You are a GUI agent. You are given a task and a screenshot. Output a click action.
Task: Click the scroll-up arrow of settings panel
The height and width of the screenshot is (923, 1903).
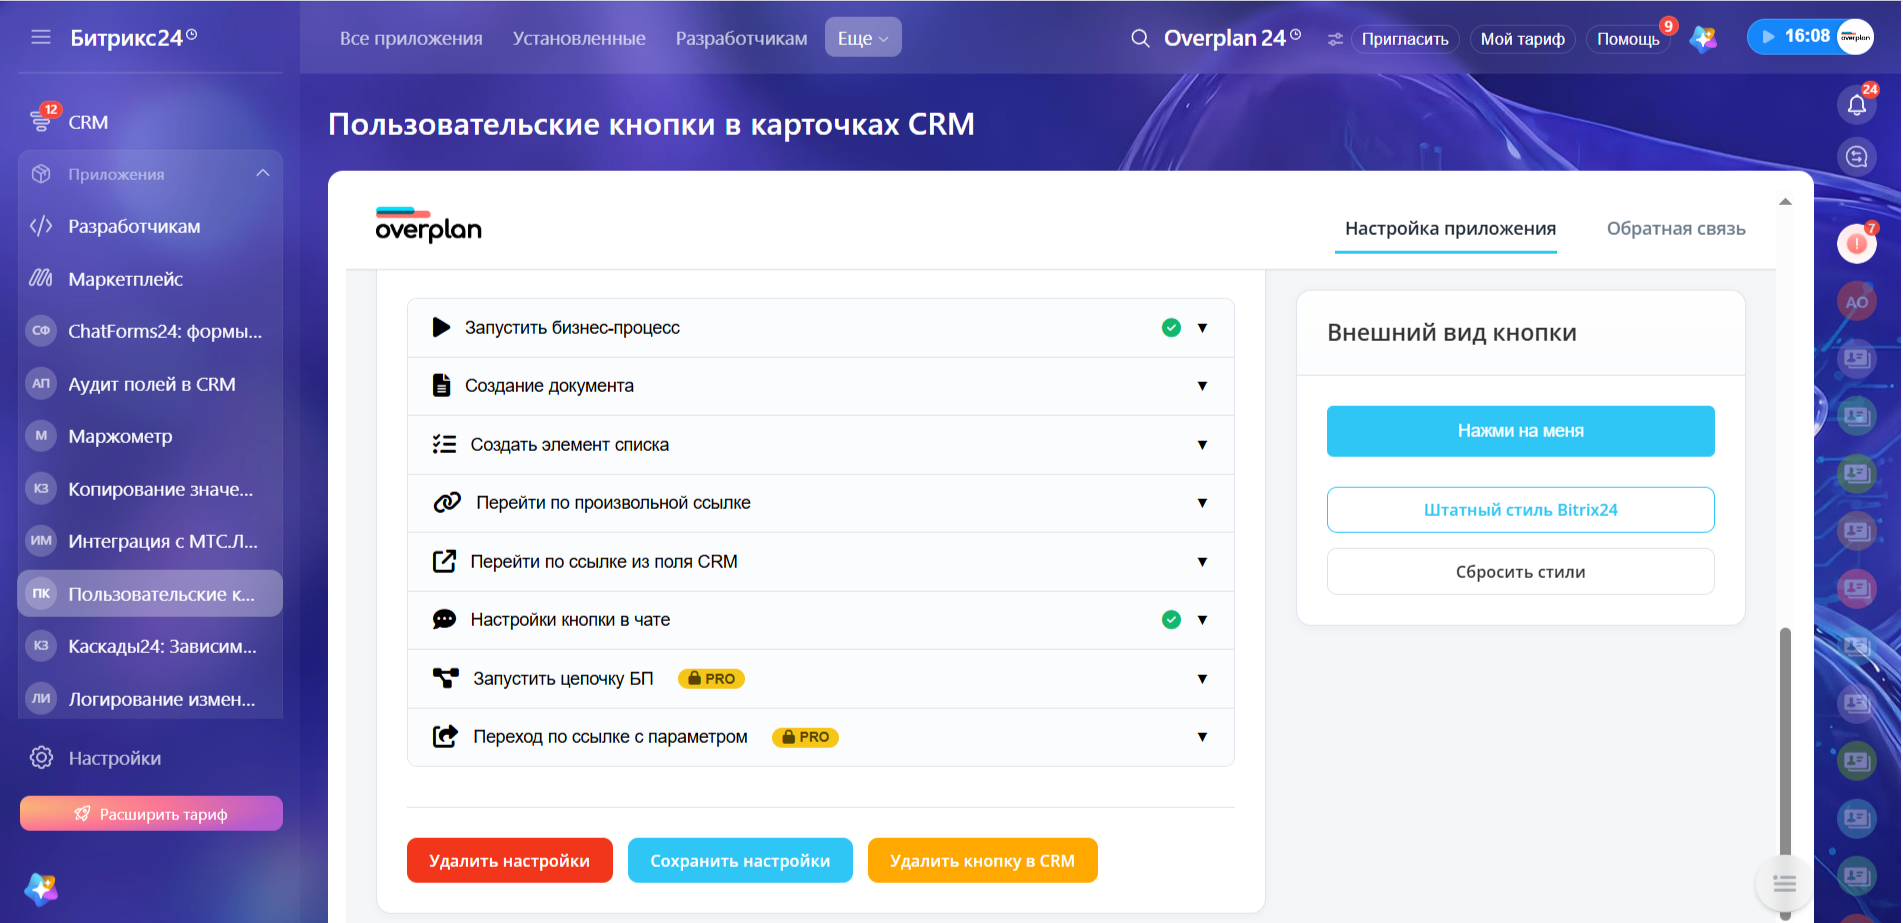pos(1785,202)
